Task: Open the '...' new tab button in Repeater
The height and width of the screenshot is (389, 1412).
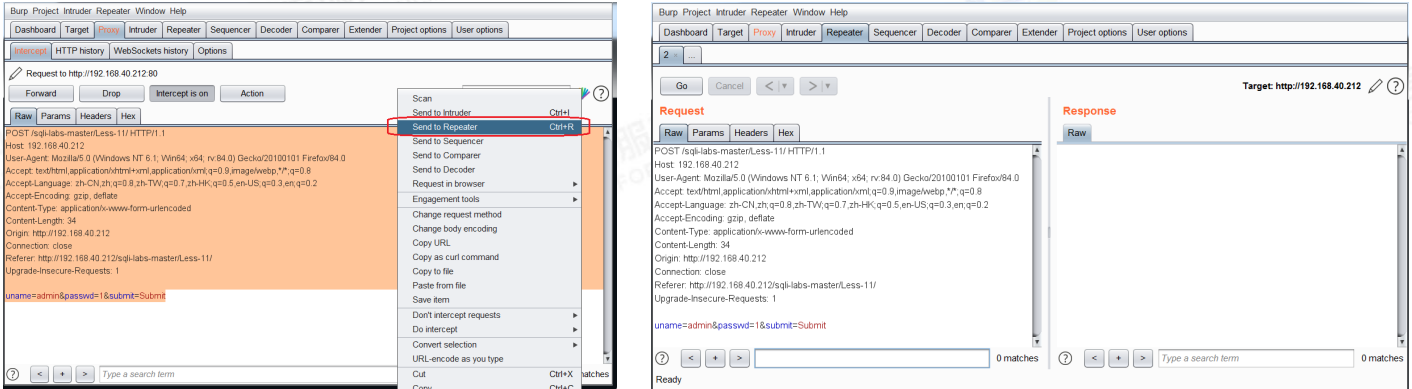Action: pos(691,56)
